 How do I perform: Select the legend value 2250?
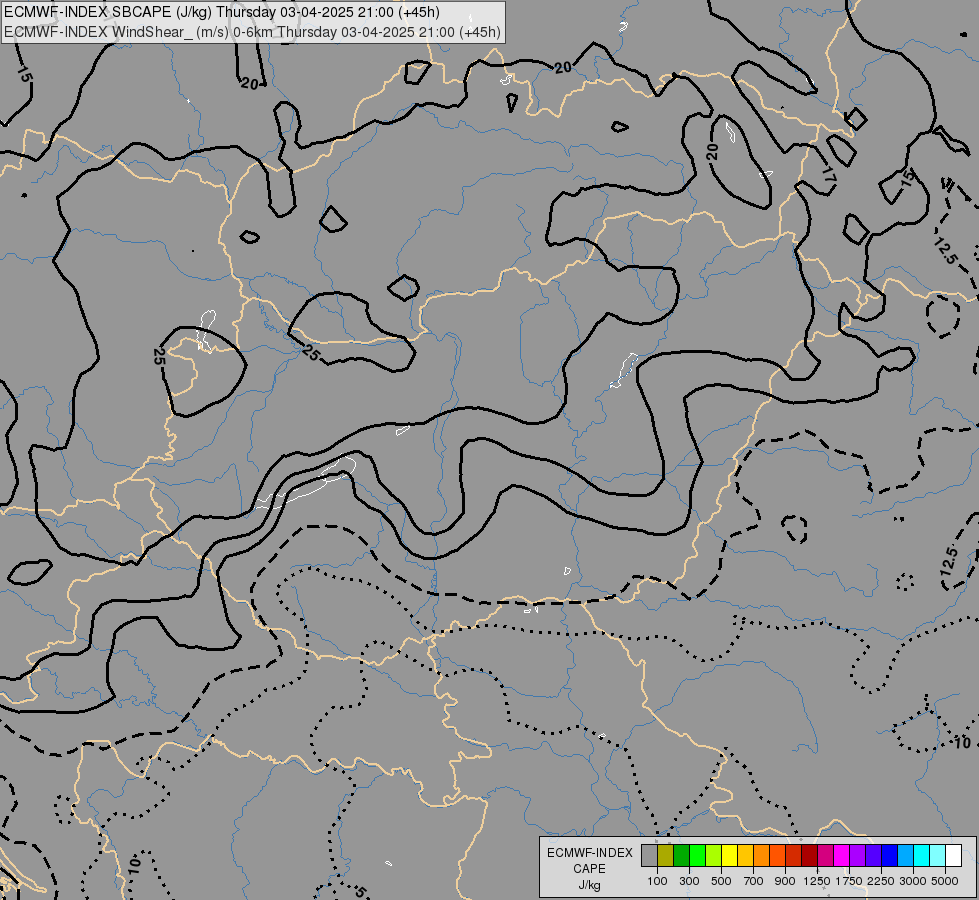(x=881, y=881)
